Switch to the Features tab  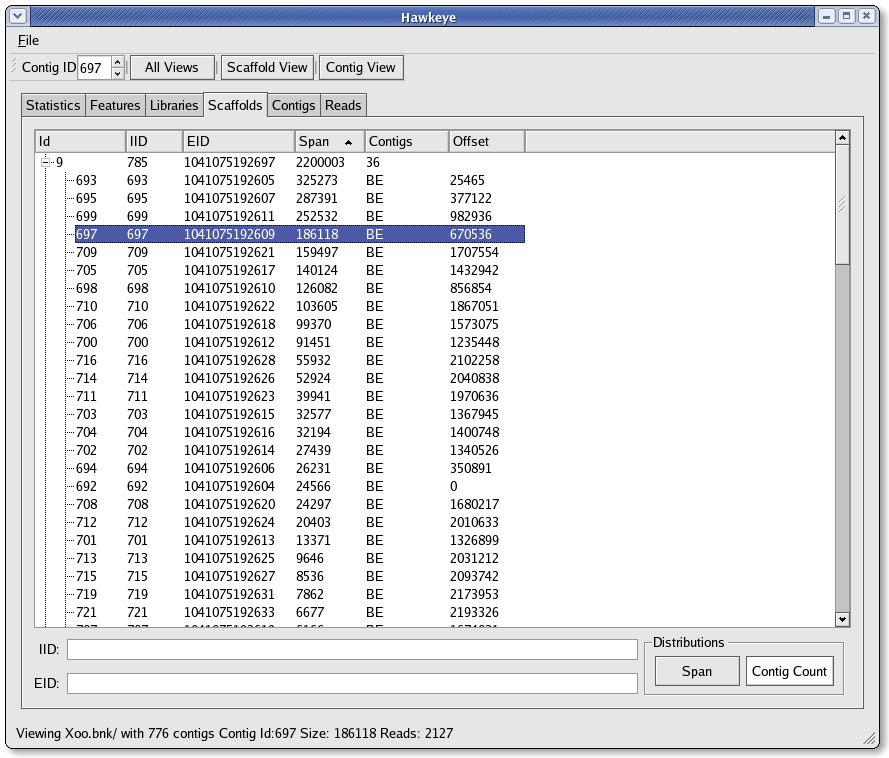tap(115, 105)
